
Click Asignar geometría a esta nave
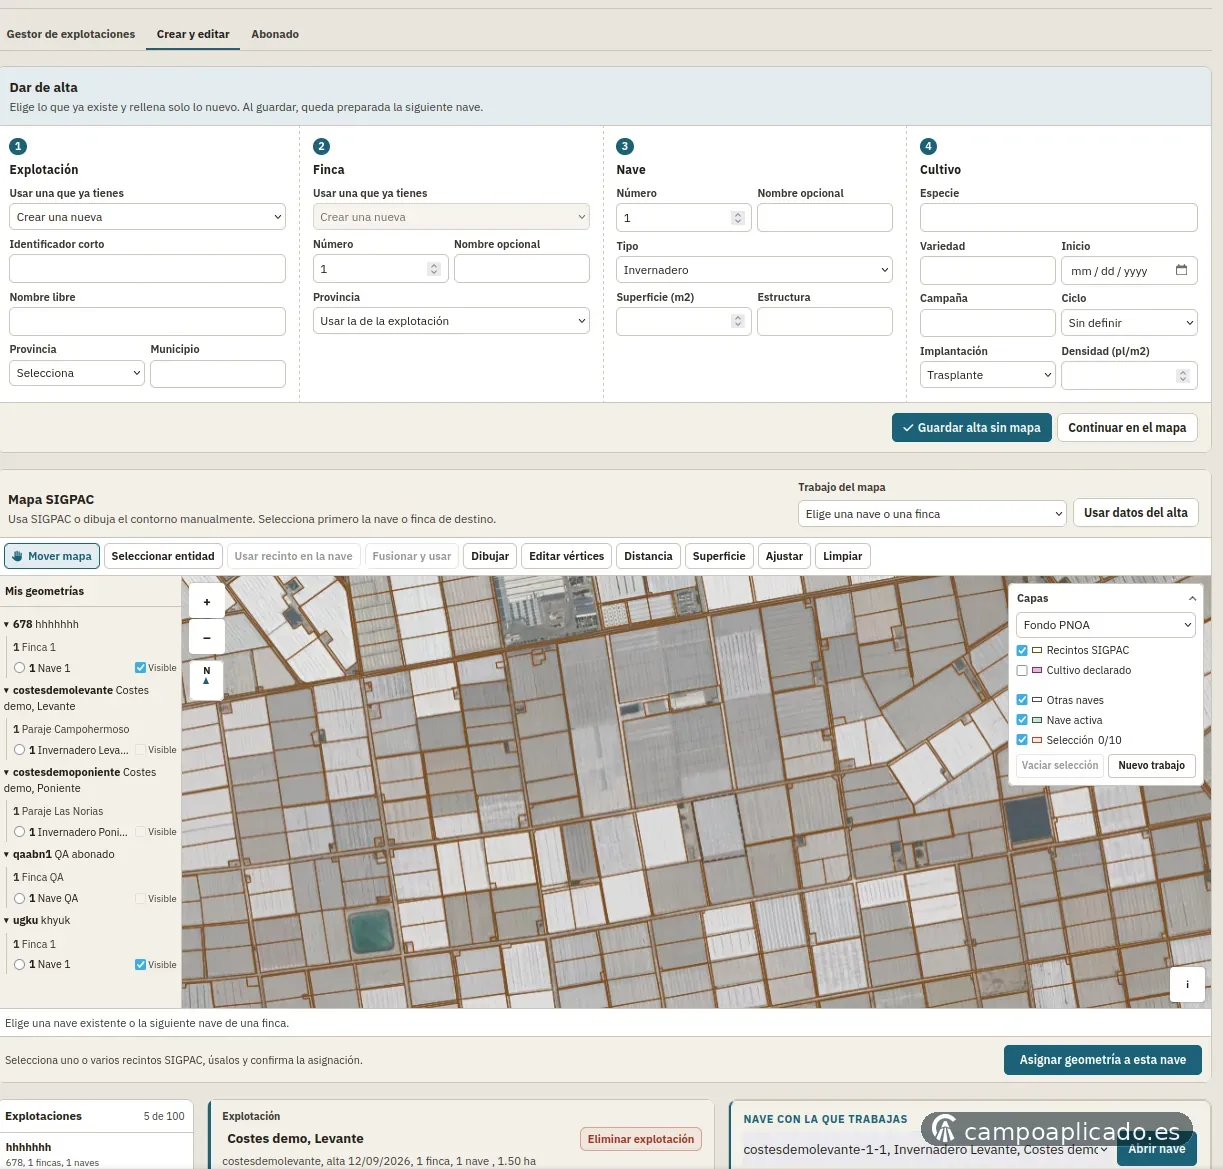1103,1060
